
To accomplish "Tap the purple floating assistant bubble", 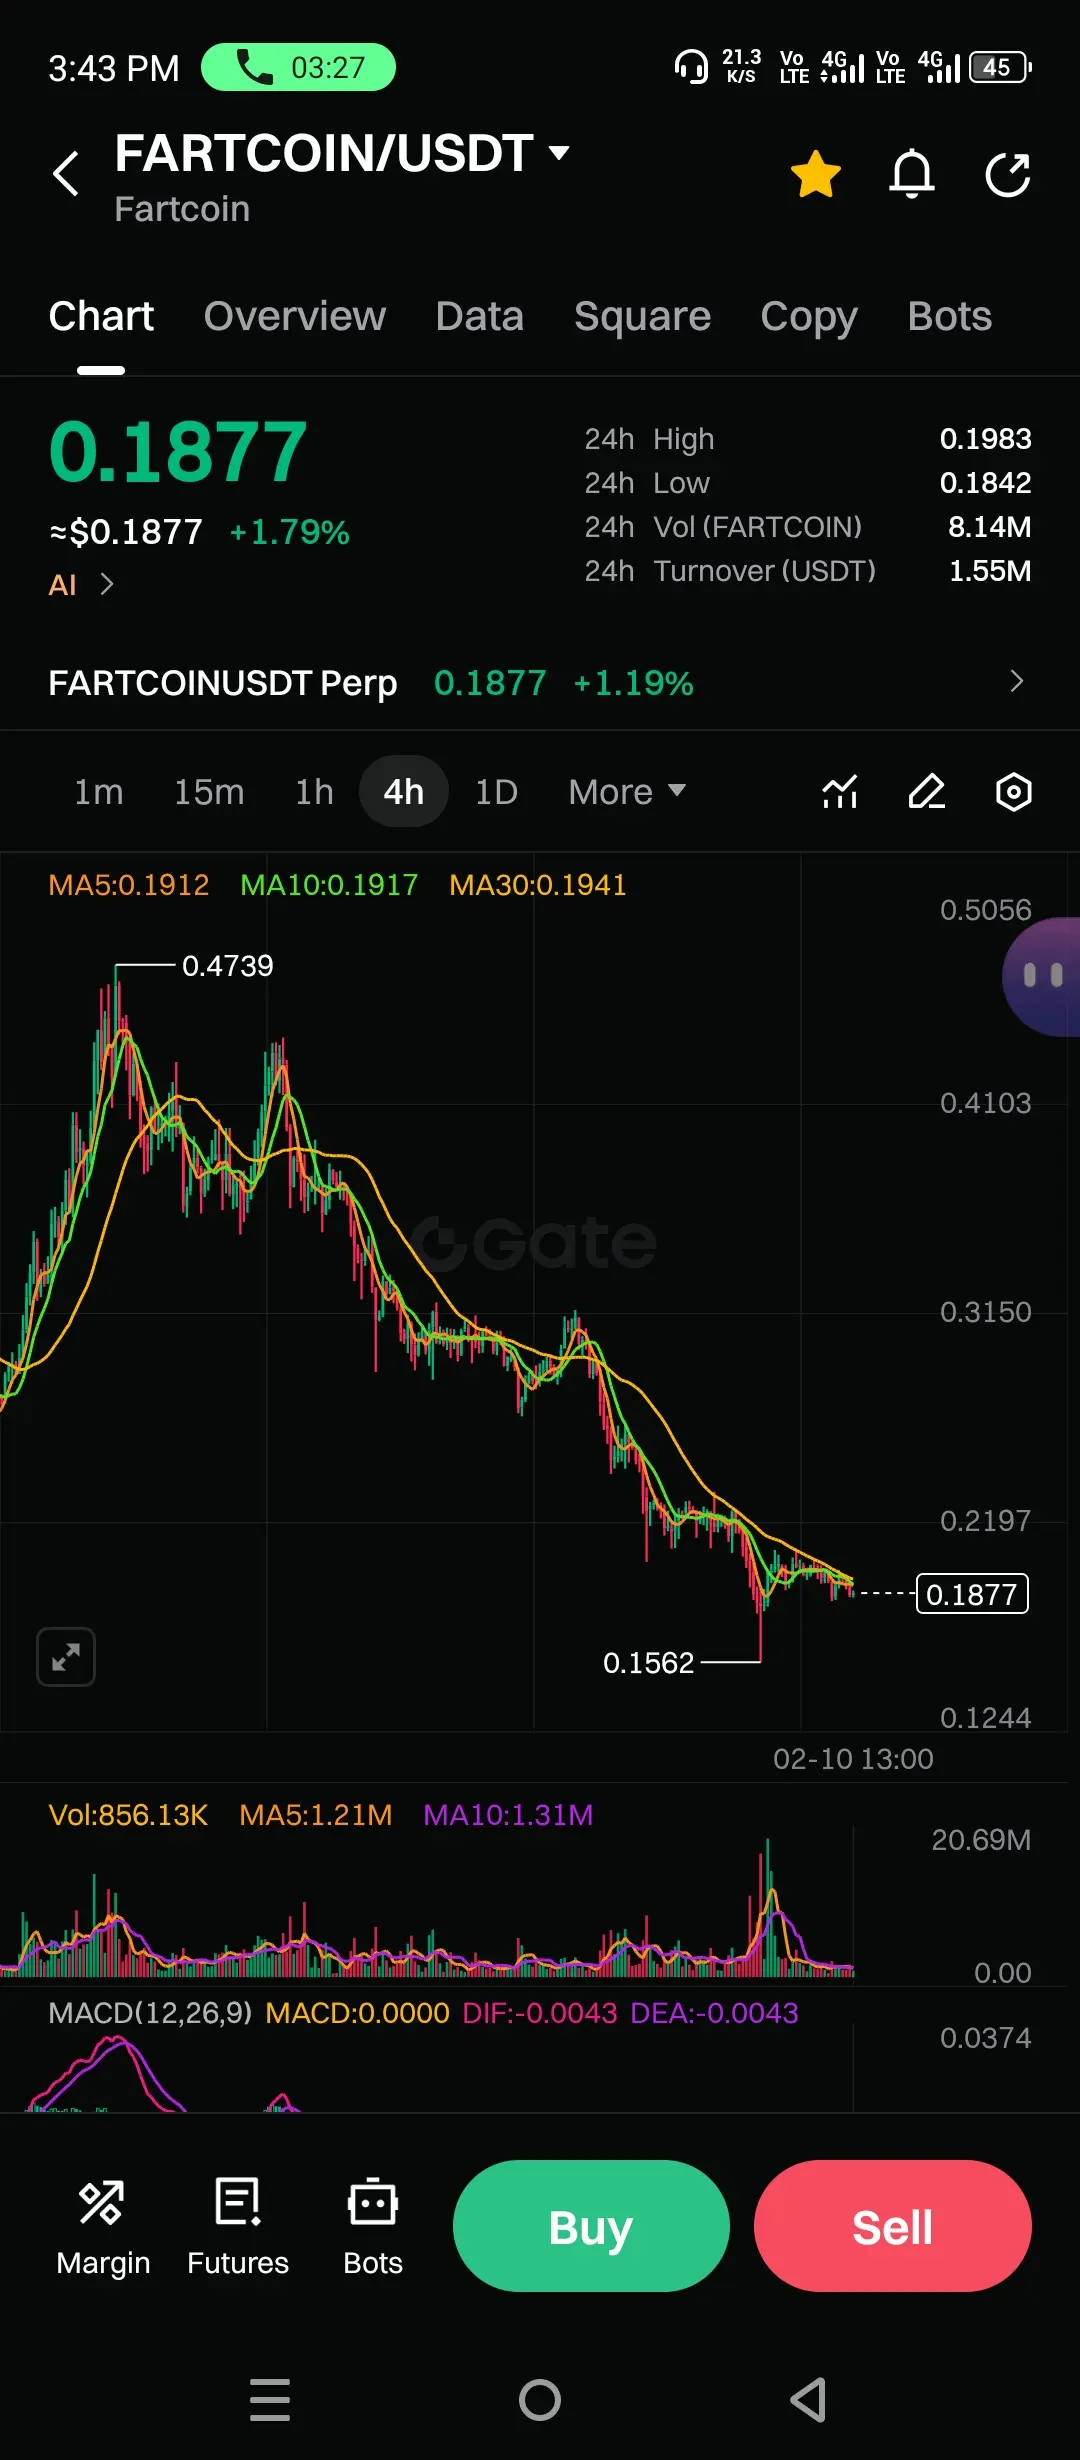I will tap(1042, 976).
